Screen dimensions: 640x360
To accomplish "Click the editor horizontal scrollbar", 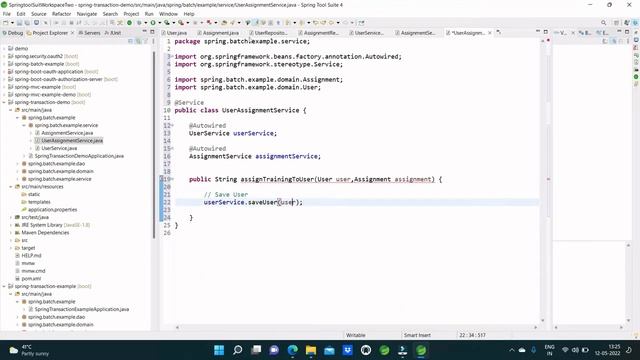I will 356,327.
